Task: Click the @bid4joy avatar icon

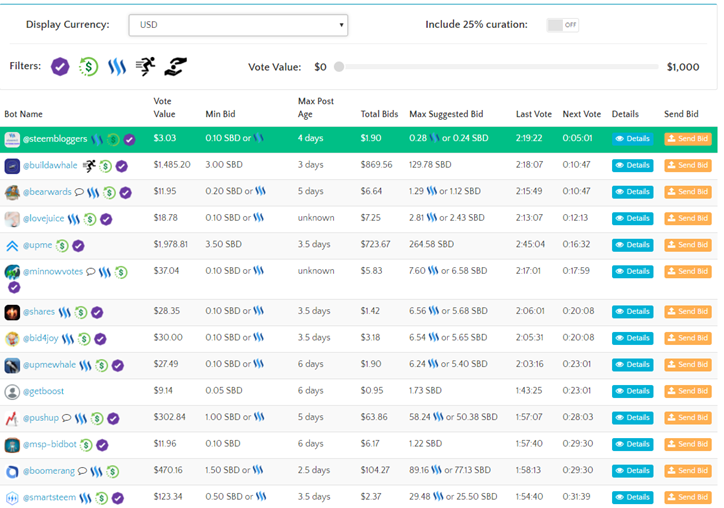Action: (x=12, y=339)
